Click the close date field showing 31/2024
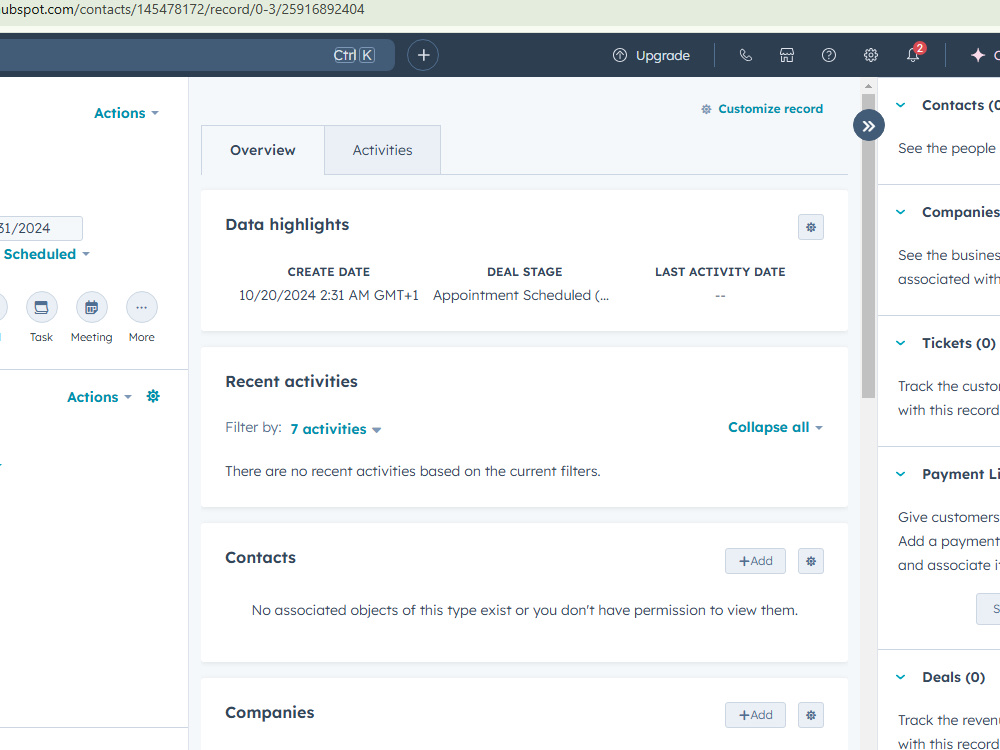The image size is (1000, 750). coord(41,228)
